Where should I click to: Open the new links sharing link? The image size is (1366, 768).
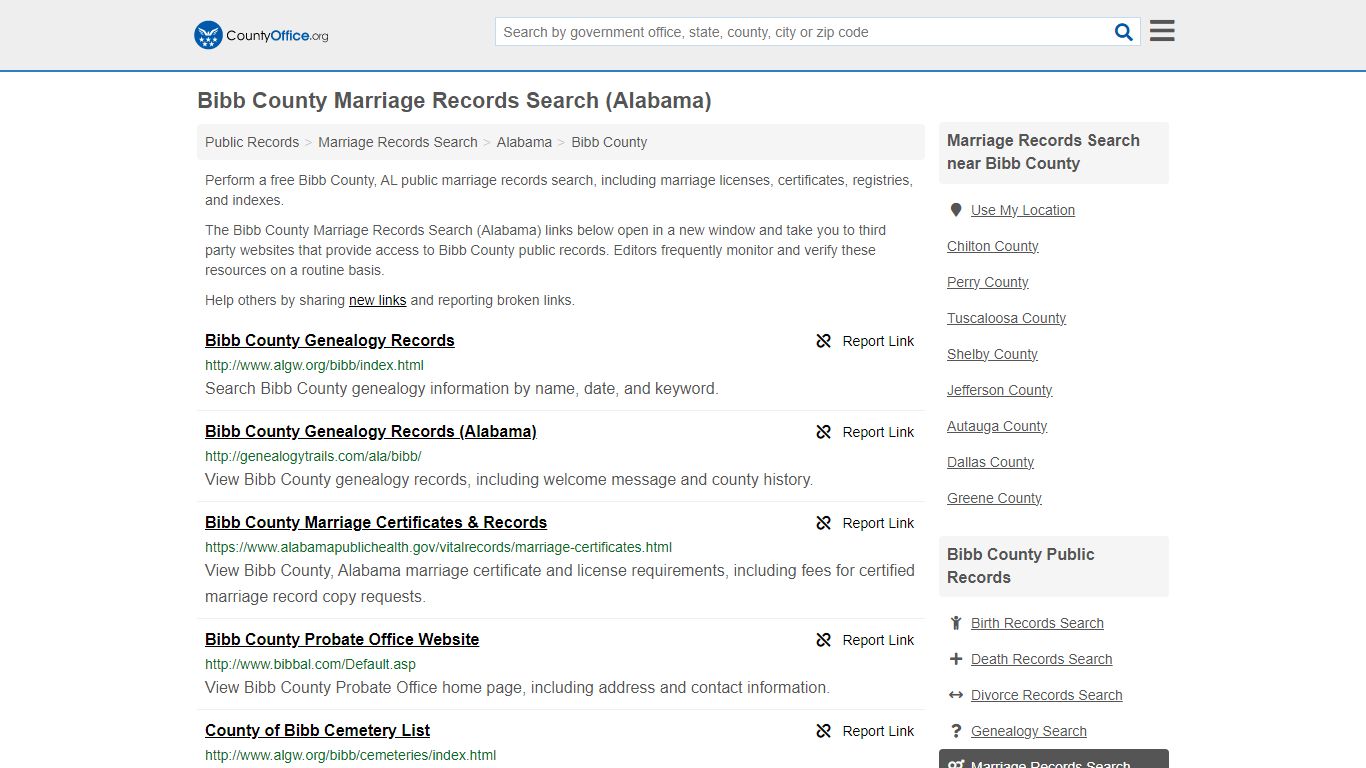(378, 300)
